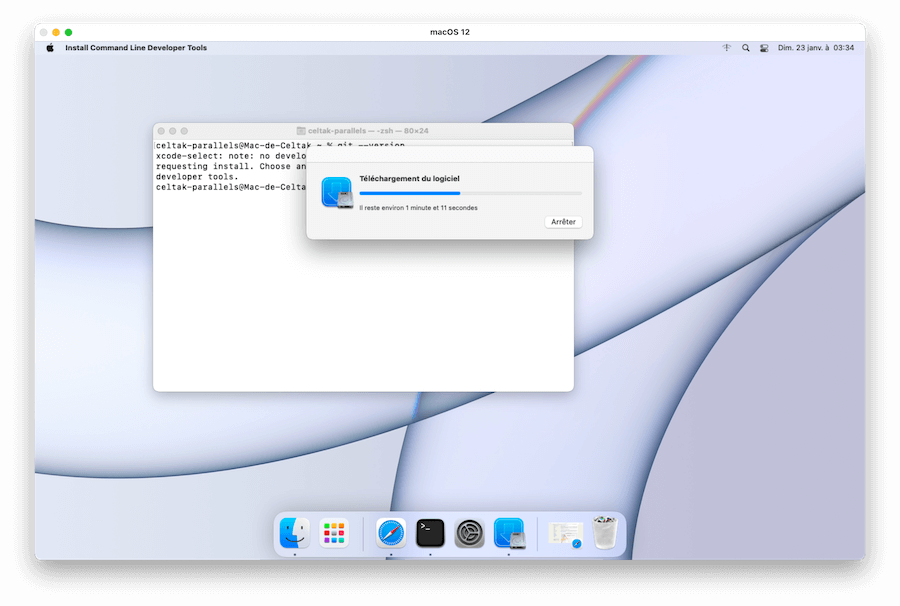Launch Terminal from the Dock
The width and height of the screenshot is (900, 606).
[x=429, y=533]
